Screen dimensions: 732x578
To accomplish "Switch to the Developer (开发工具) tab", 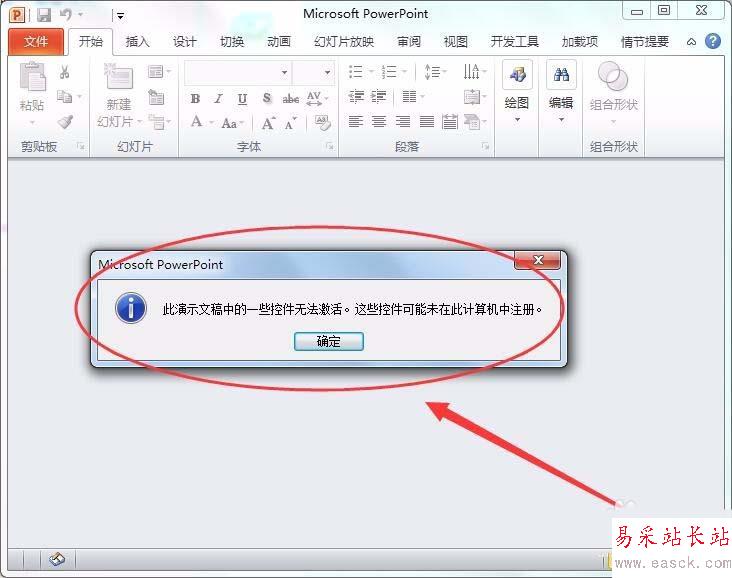I will pos(514,42).
